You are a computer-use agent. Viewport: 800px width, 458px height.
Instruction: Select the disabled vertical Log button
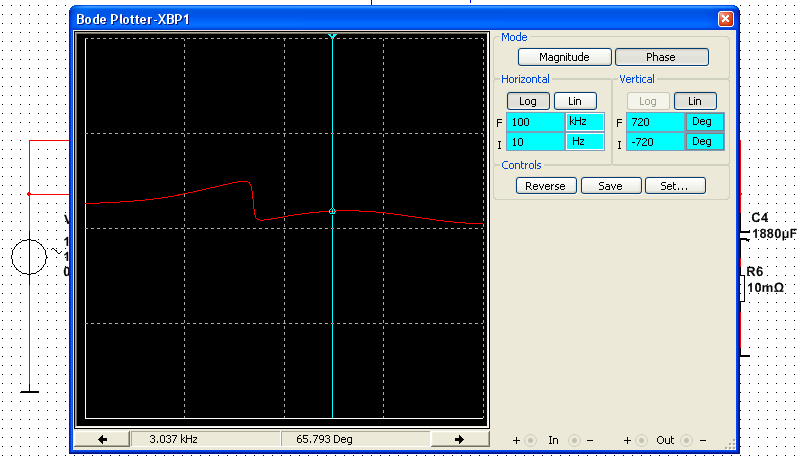[x=647, y=101]
